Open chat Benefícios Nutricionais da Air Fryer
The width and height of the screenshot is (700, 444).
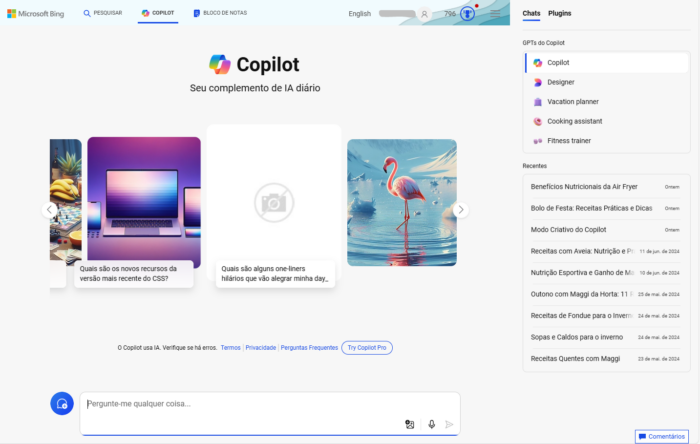point(605,187)
